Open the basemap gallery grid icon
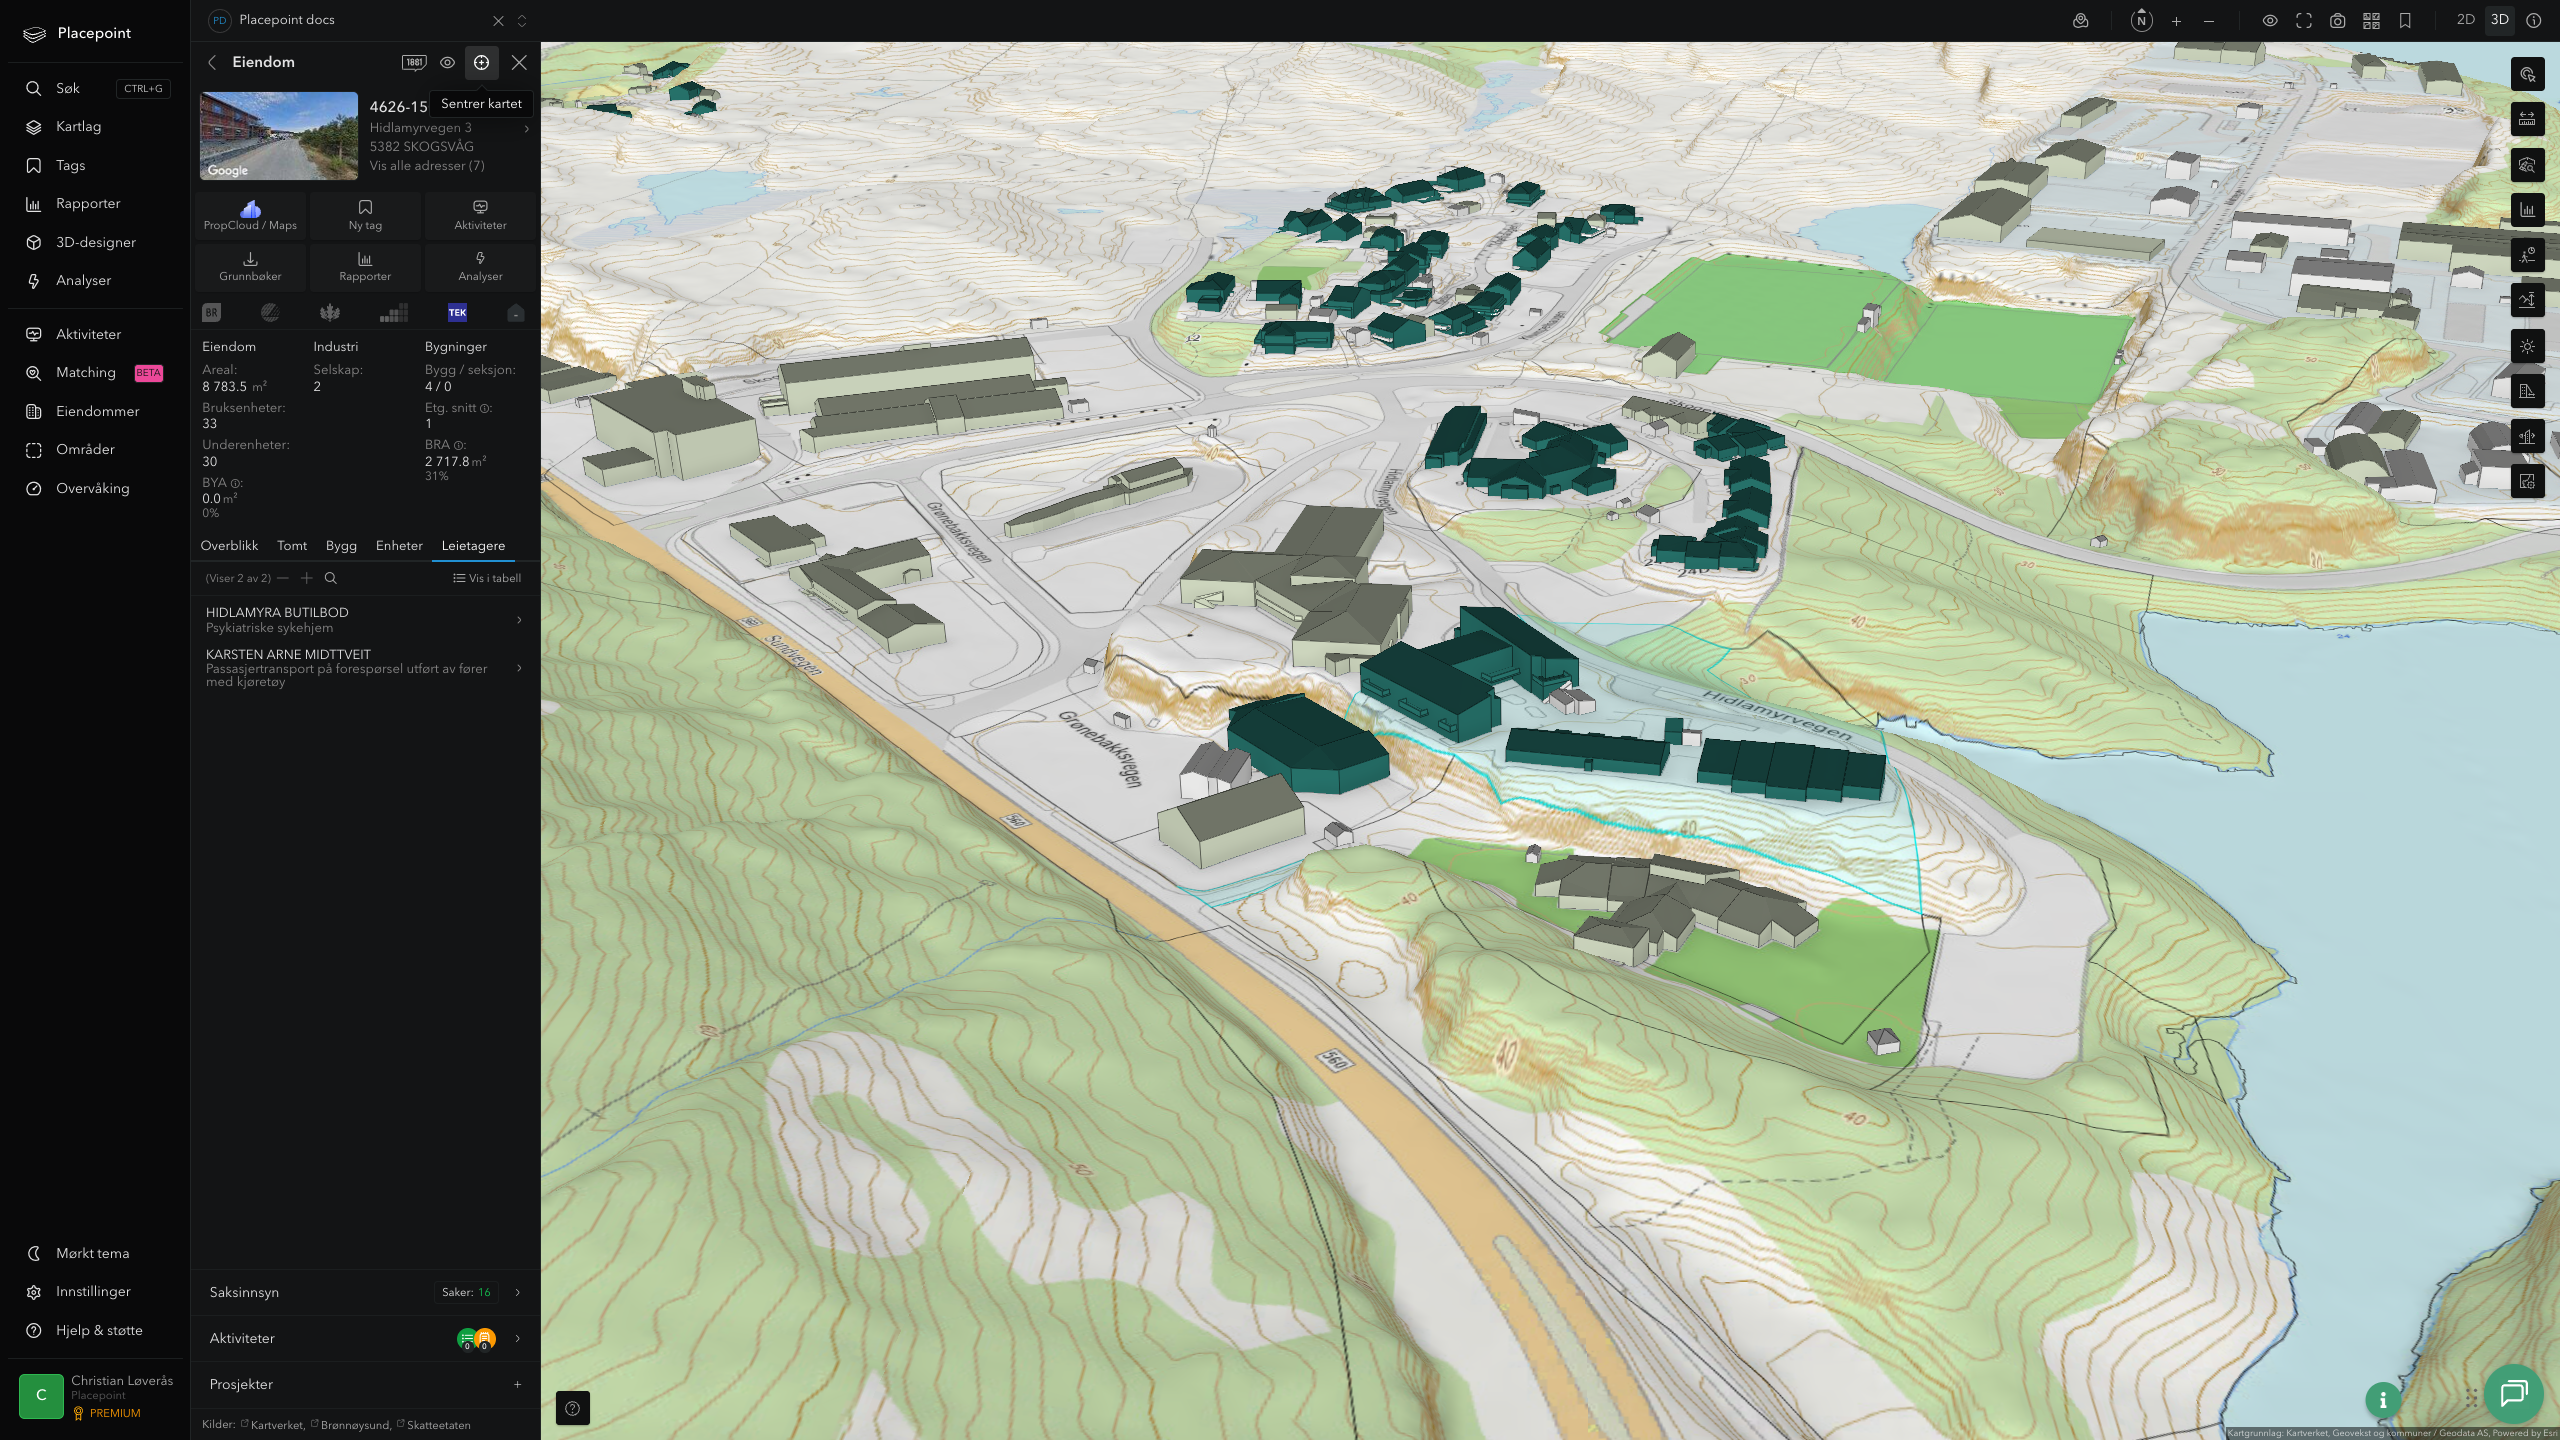 pyautogui.click(x=2372, y=20)
